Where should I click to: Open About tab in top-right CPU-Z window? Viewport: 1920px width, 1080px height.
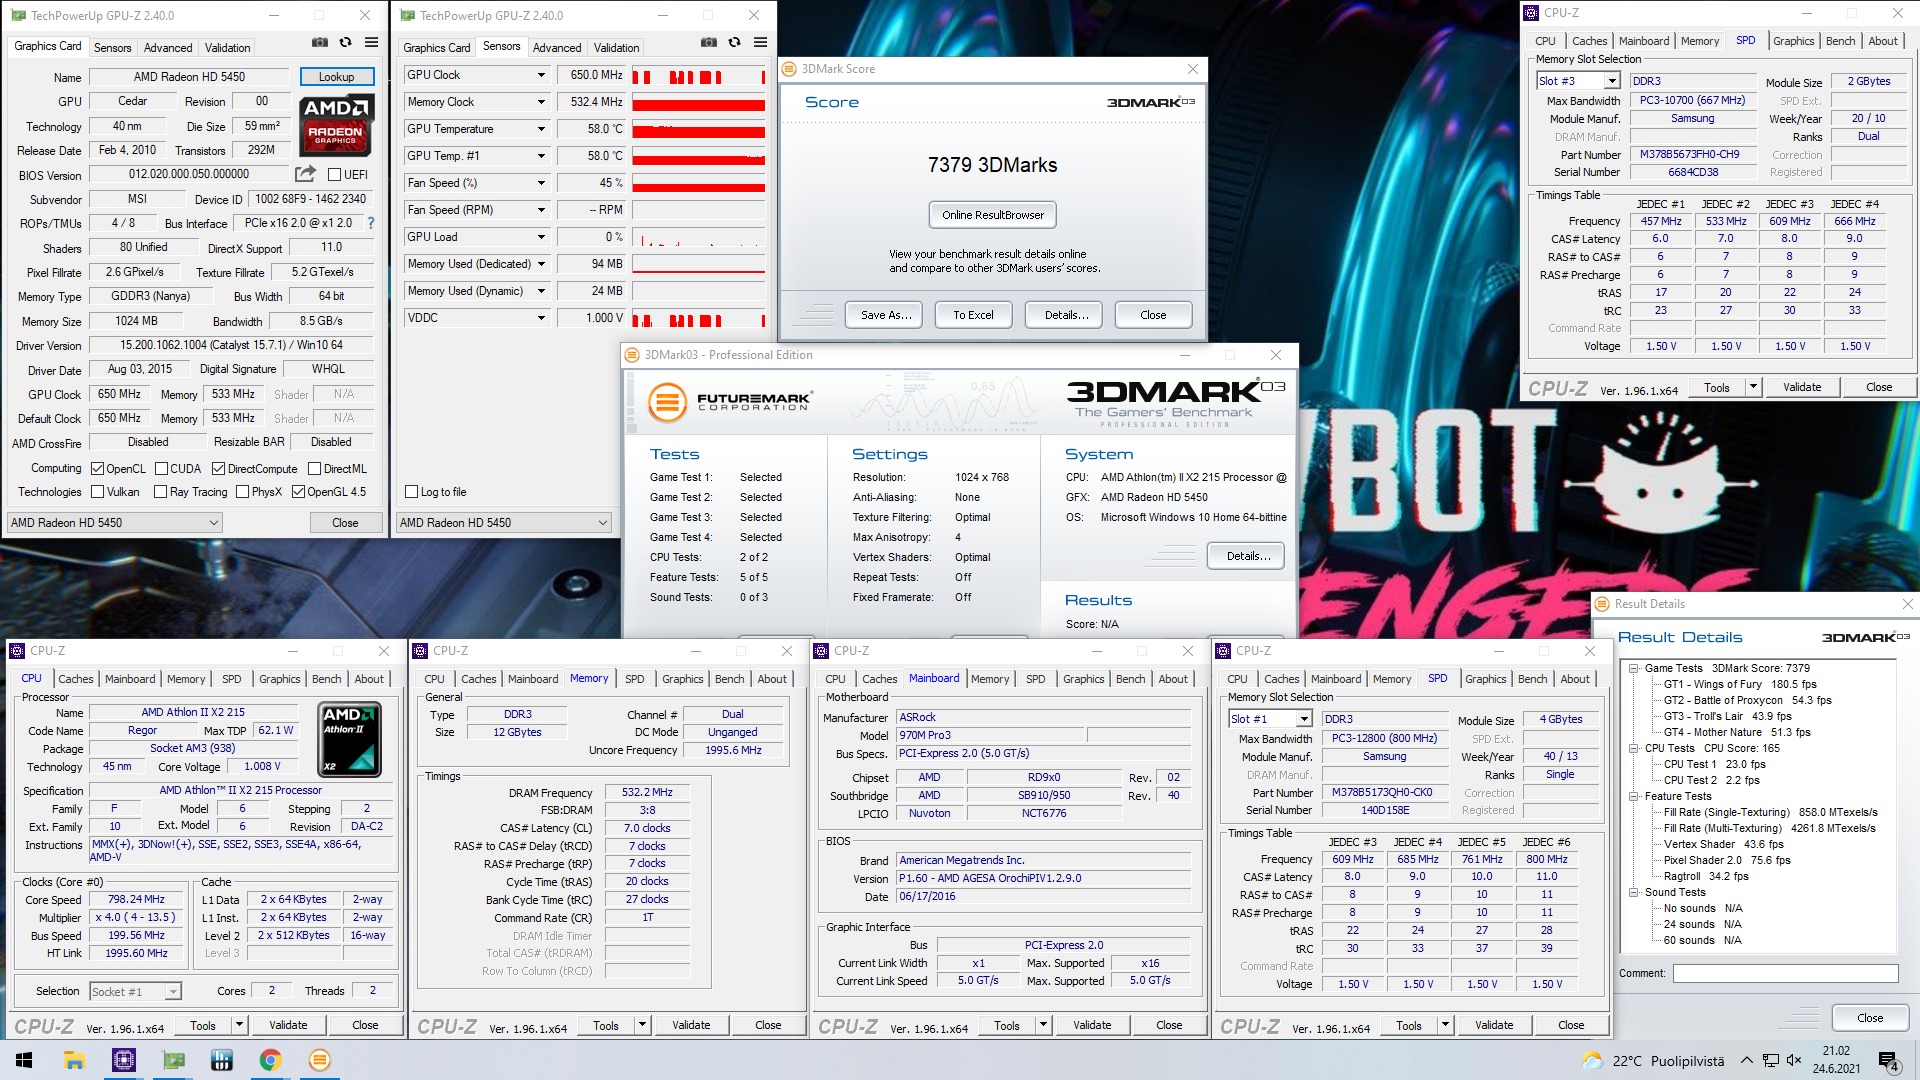point(1883,41)
